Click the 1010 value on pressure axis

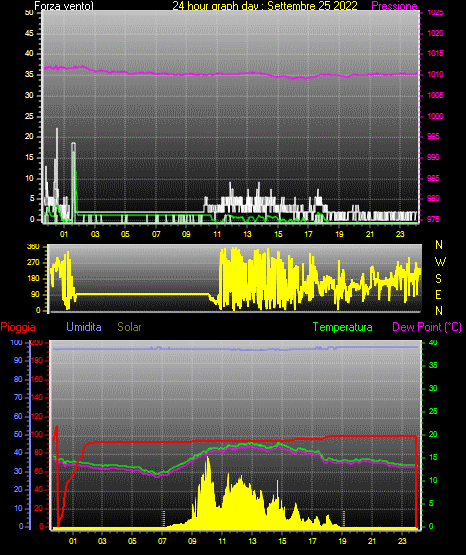(x=435, y=74)
